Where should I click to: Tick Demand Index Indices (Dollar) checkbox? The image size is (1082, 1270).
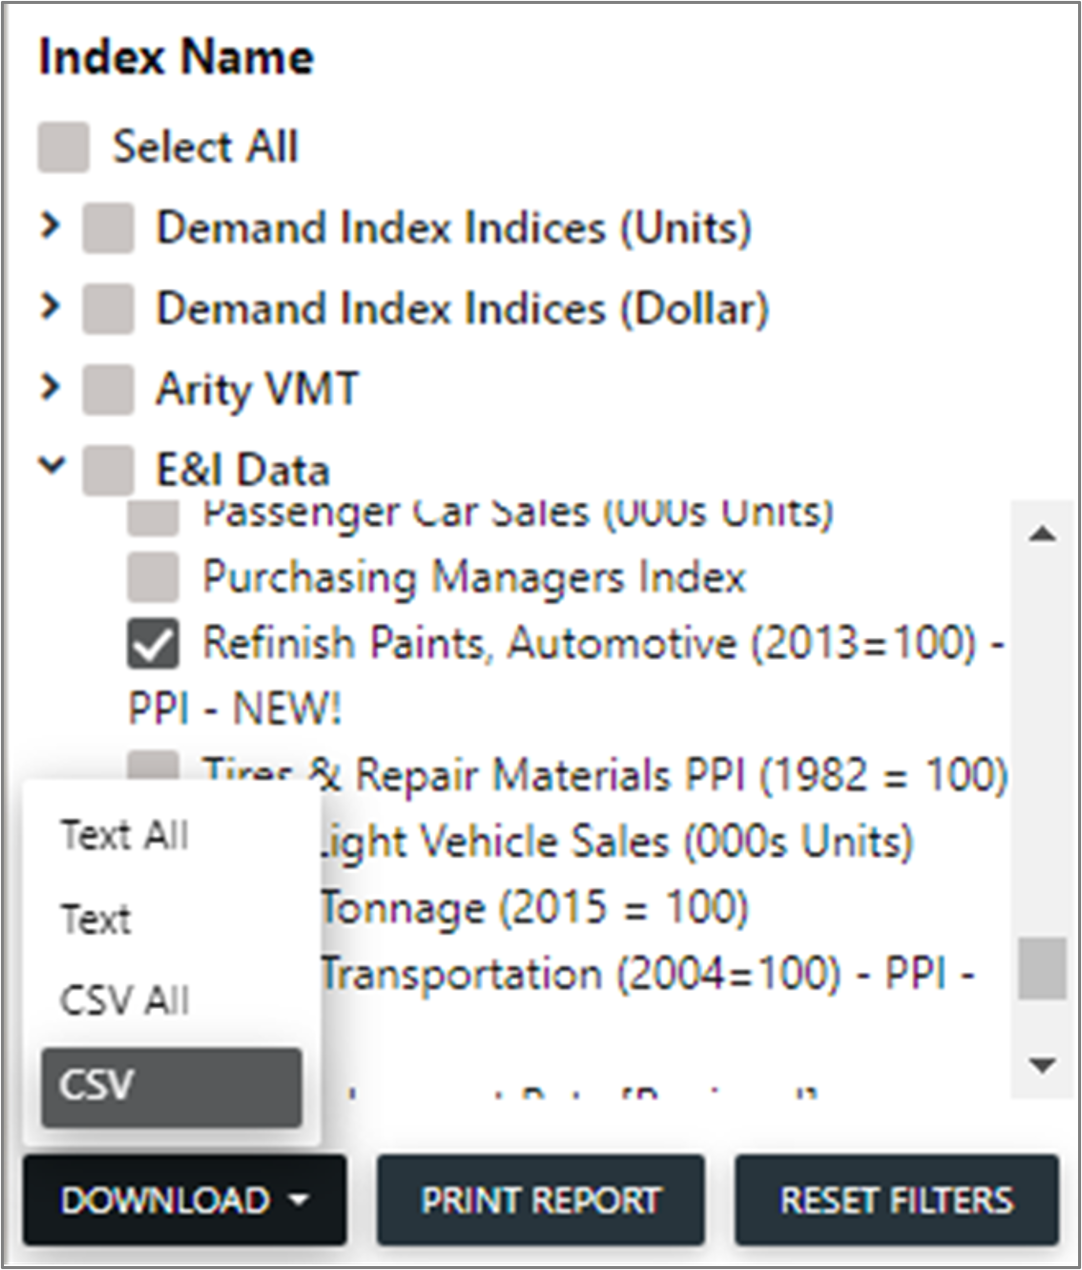tap(108, 308)
